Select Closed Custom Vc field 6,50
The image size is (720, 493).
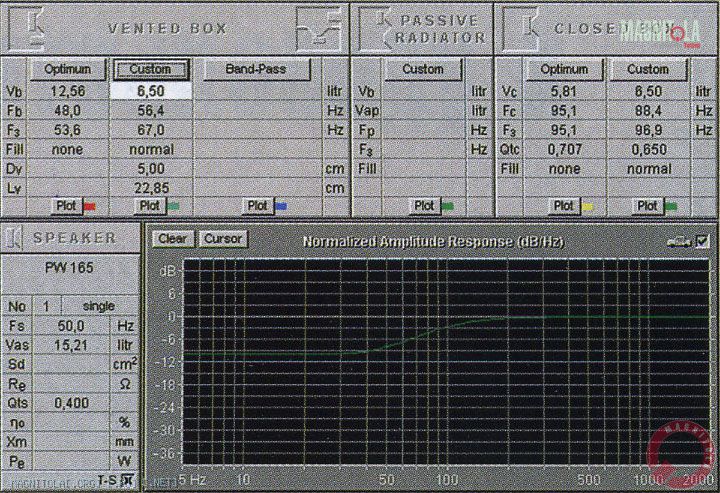click(648, 91)
